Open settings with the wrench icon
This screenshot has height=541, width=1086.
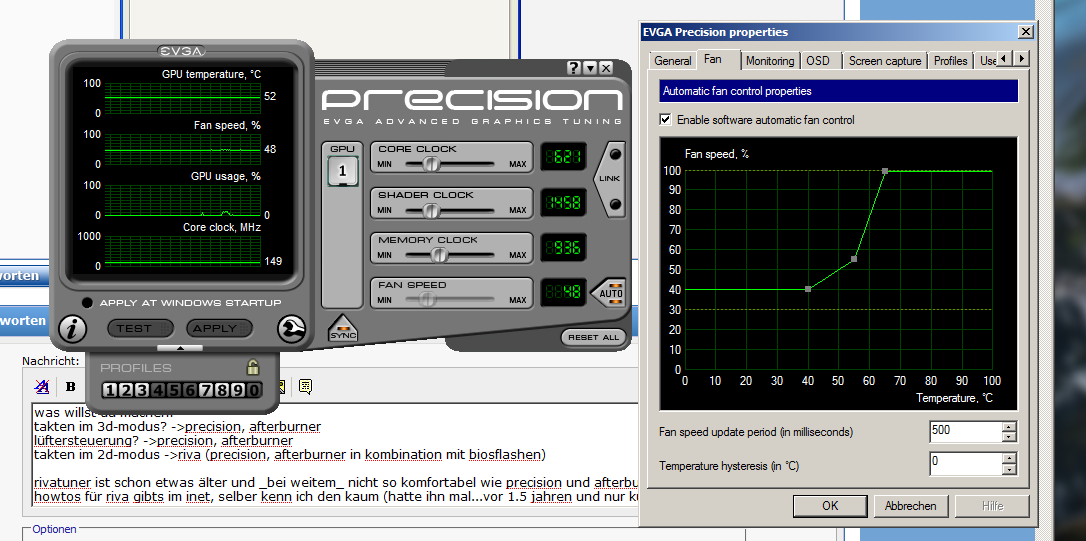tap(292, 328)
